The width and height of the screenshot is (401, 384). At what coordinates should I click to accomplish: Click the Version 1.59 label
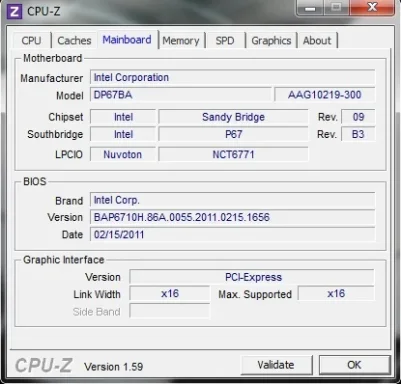point(114,367)
